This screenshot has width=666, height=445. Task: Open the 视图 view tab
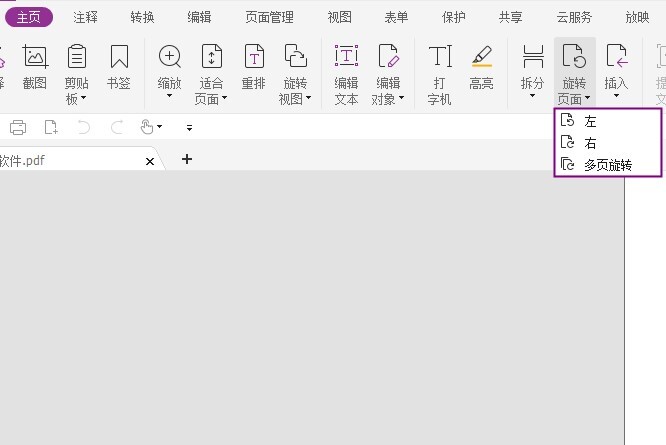339,17
